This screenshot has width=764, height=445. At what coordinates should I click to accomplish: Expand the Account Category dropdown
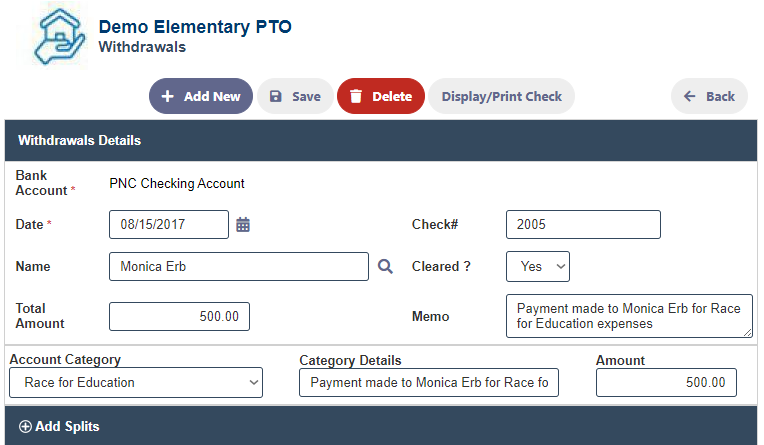(x=136, y=383)
